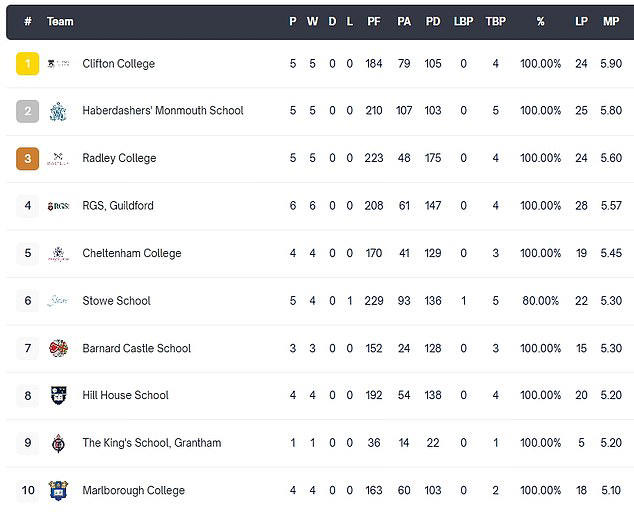Click the % column header
This screenshot has width=634, height=515.
pyautogui.click(x=540, y=21)
